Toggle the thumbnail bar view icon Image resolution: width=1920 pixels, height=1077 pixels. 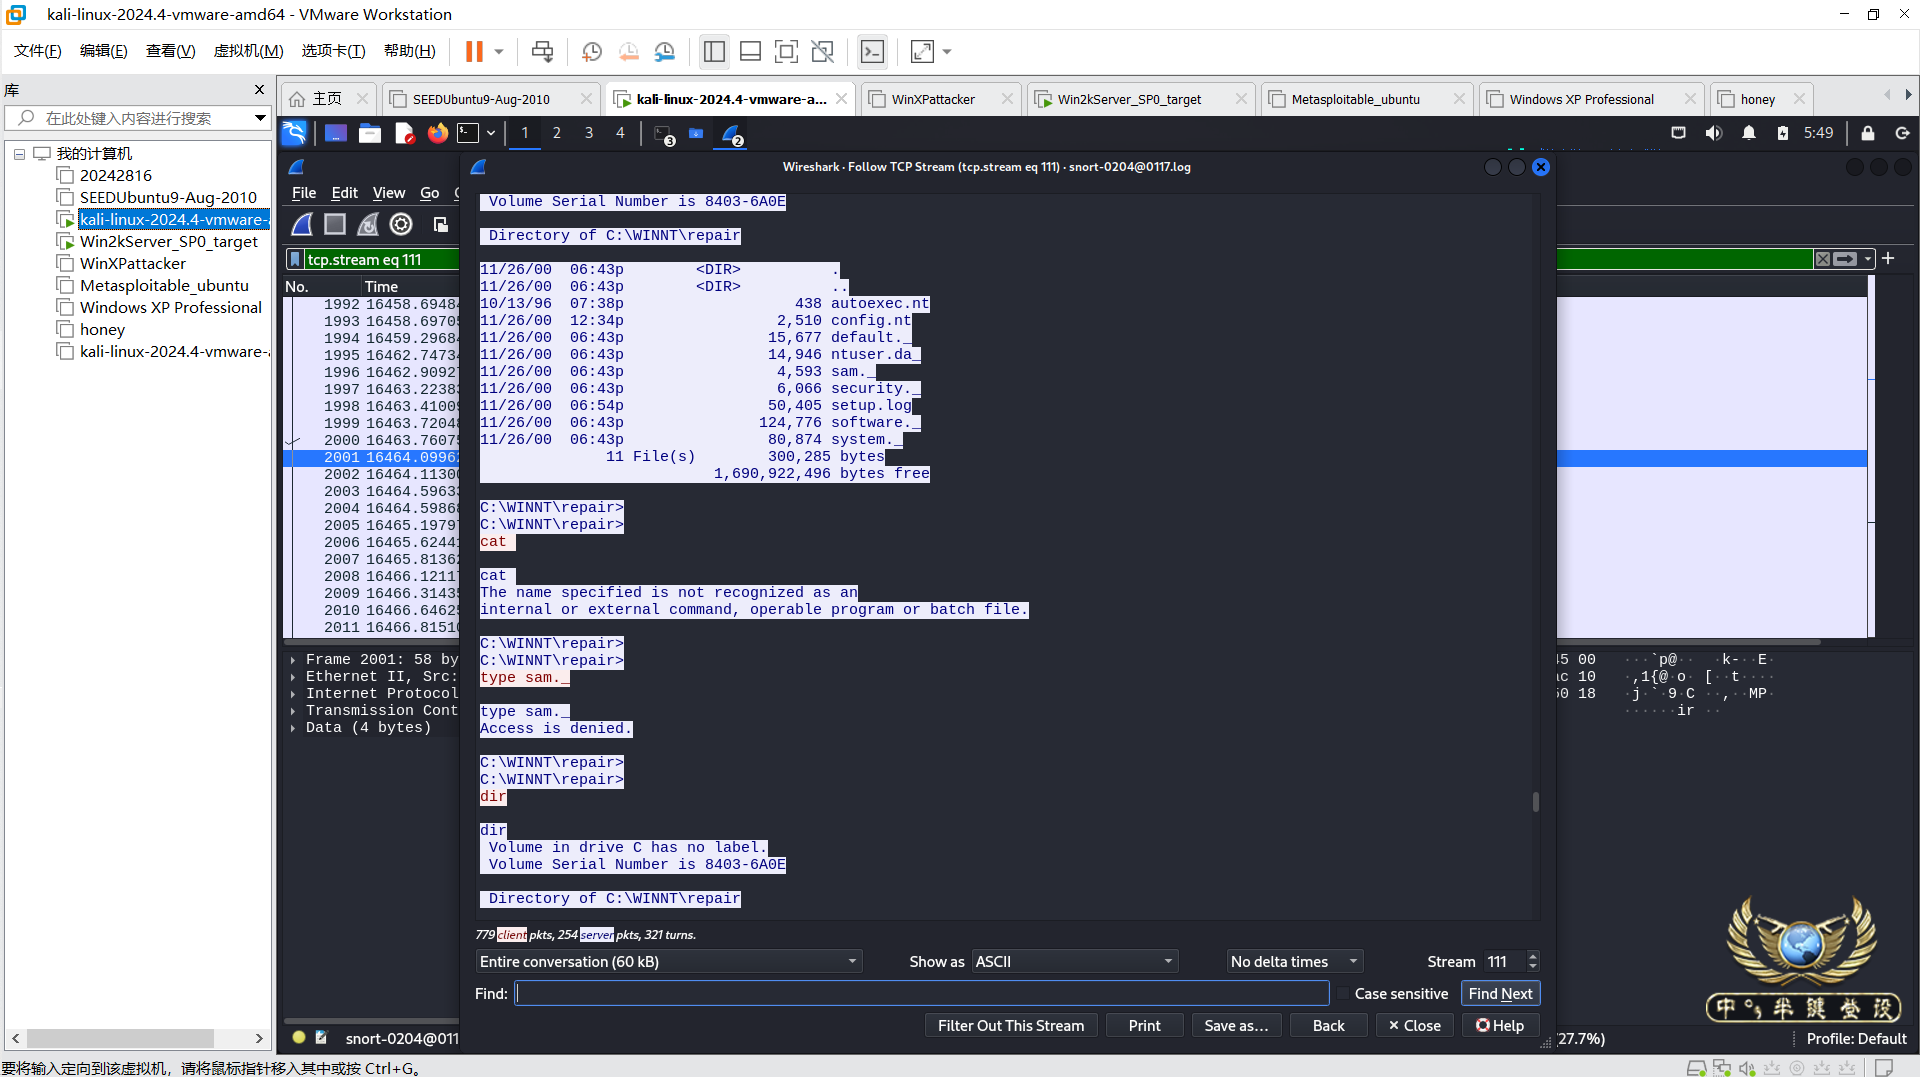point(750,51)
